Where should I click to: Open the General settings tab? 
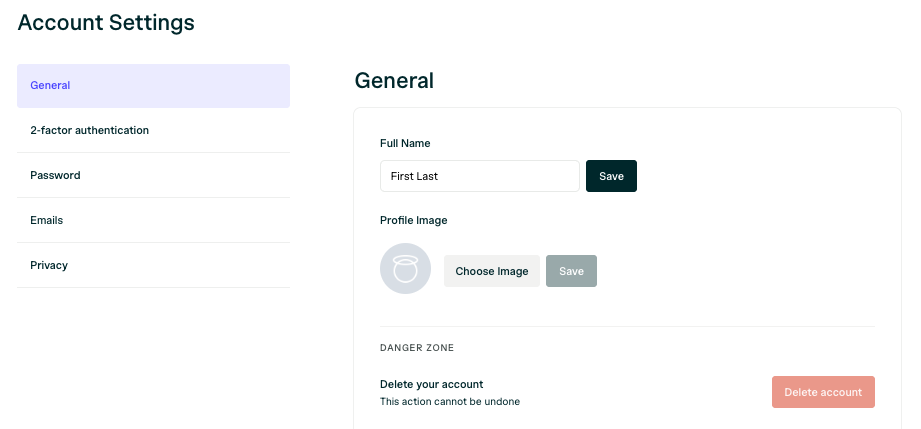point(153,86)
